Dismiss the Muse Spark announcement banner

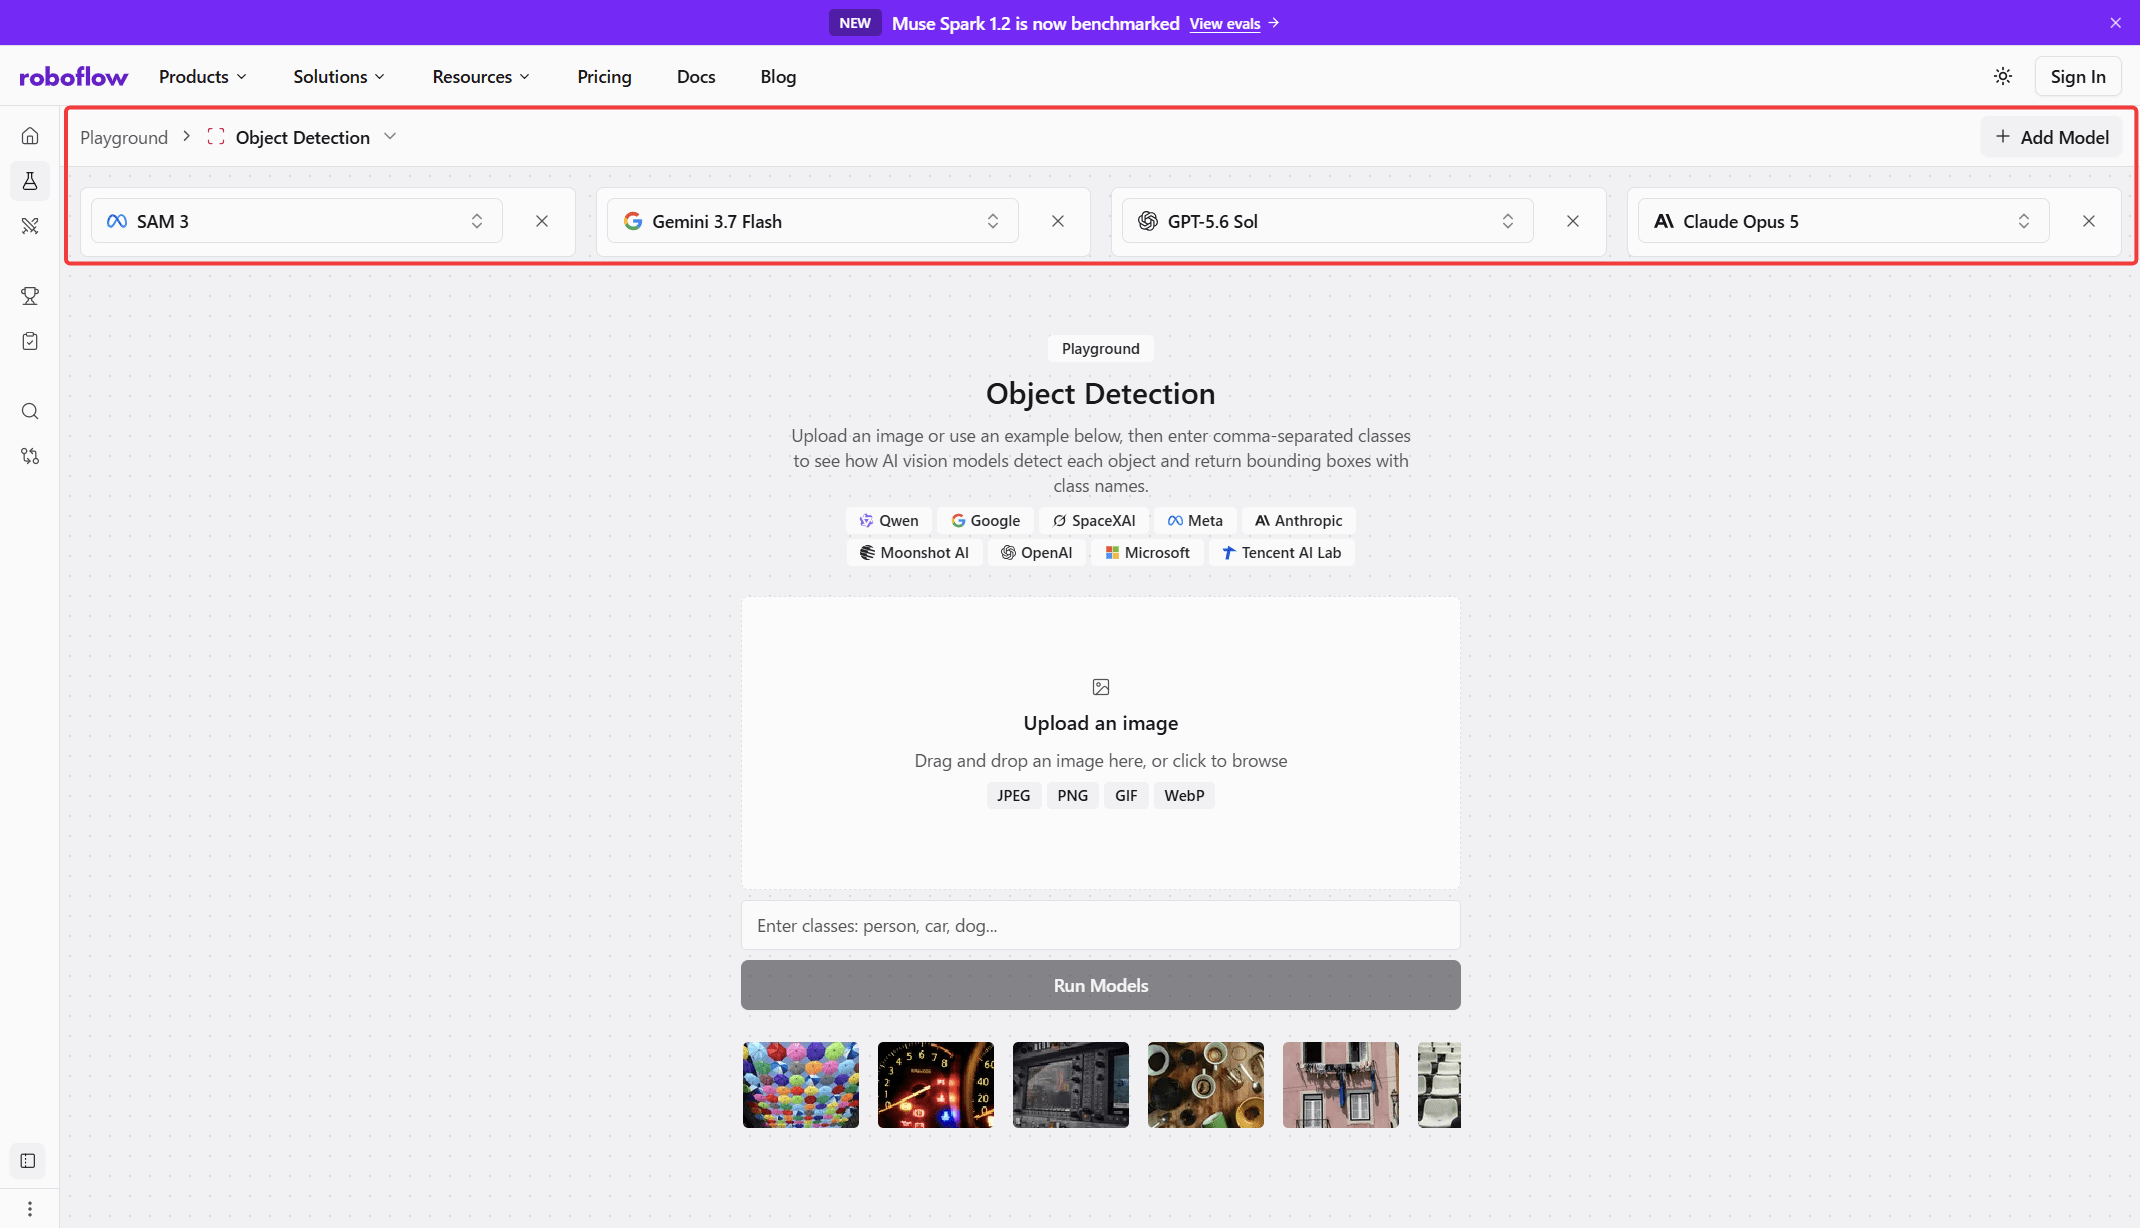click(x=2116, y=23)
